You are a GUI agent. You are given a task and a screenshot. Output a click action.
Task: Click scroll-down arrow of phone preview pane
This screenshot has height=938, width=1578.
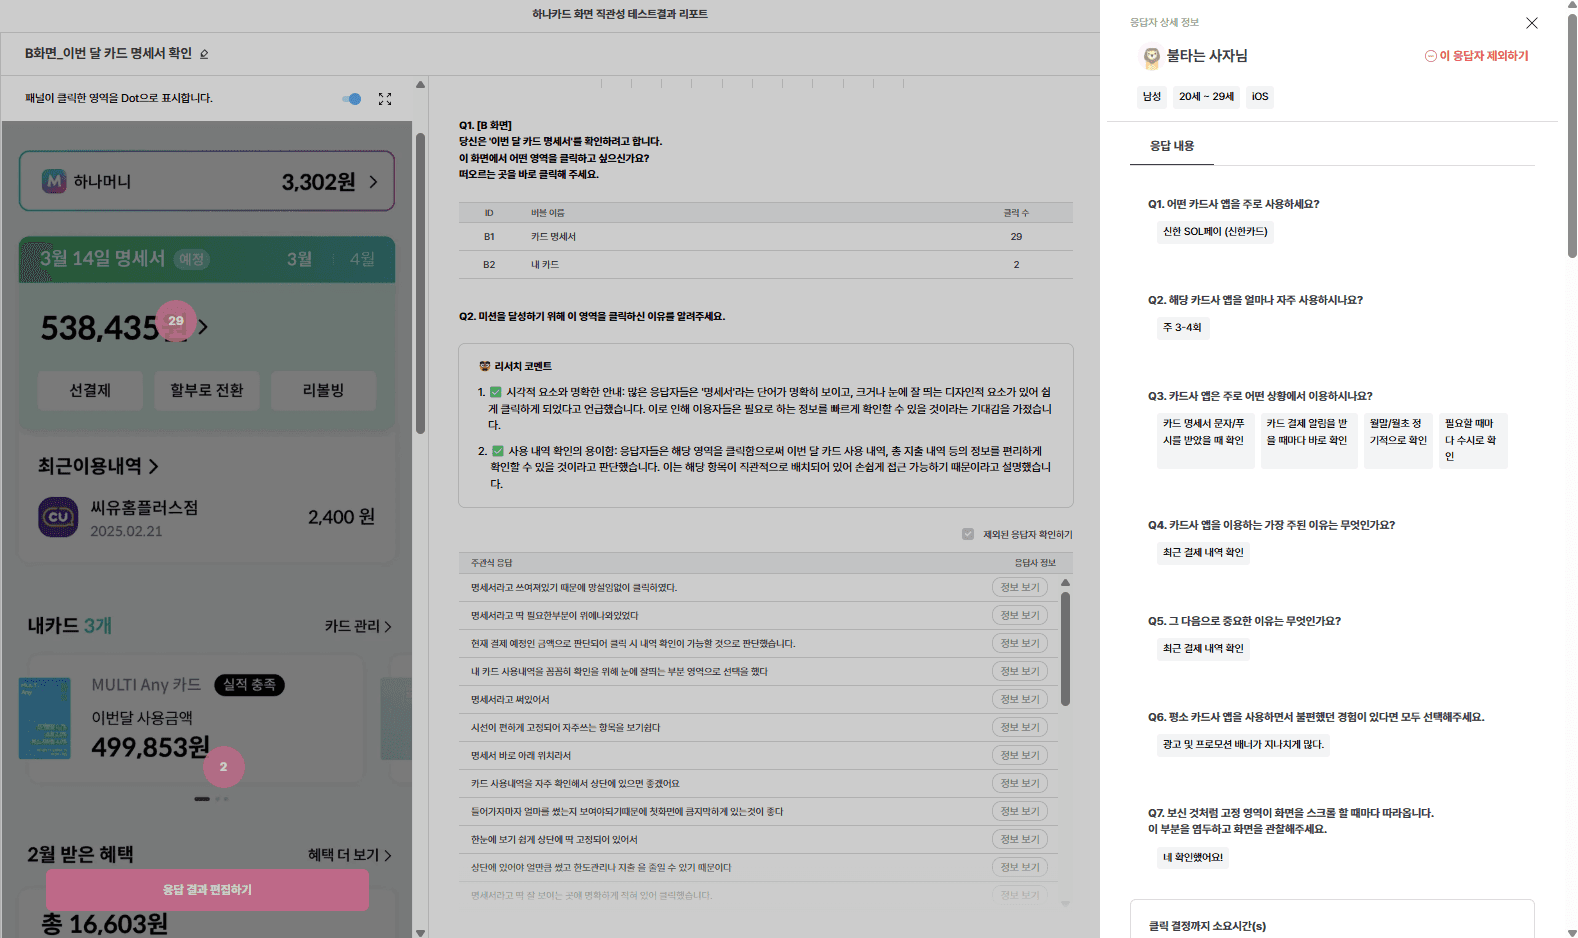420,932
